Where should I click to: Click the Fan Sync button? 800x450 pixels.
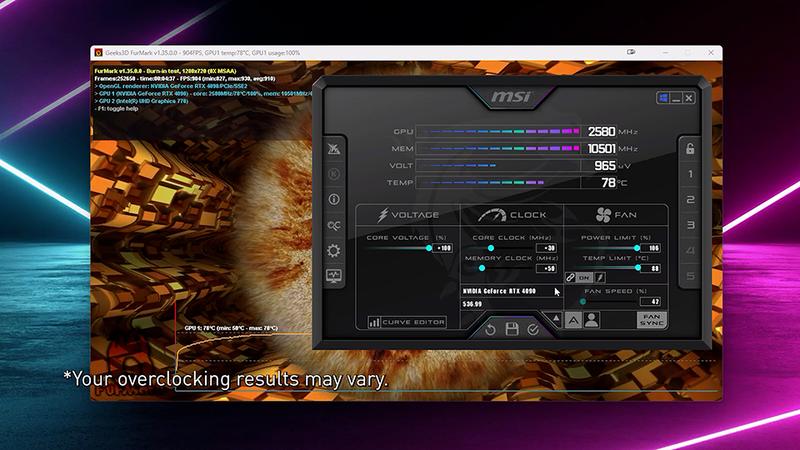click(x=650, y=320)
